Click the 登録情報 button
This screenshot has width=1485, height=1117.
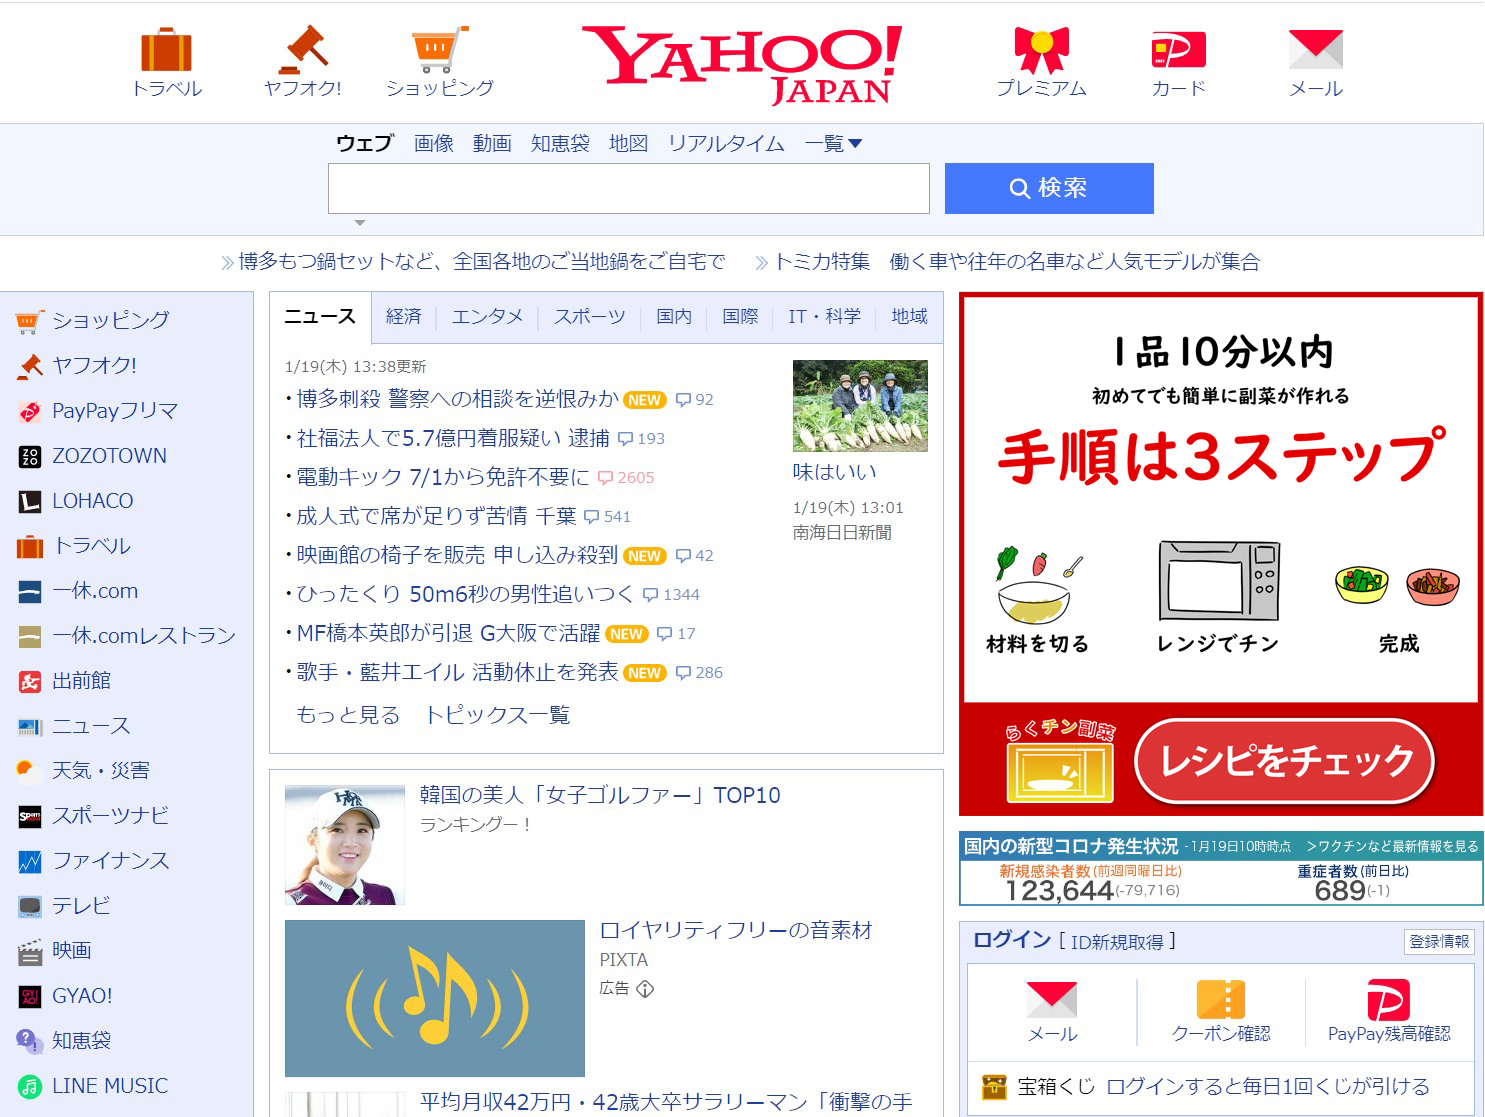[1439, 941]
